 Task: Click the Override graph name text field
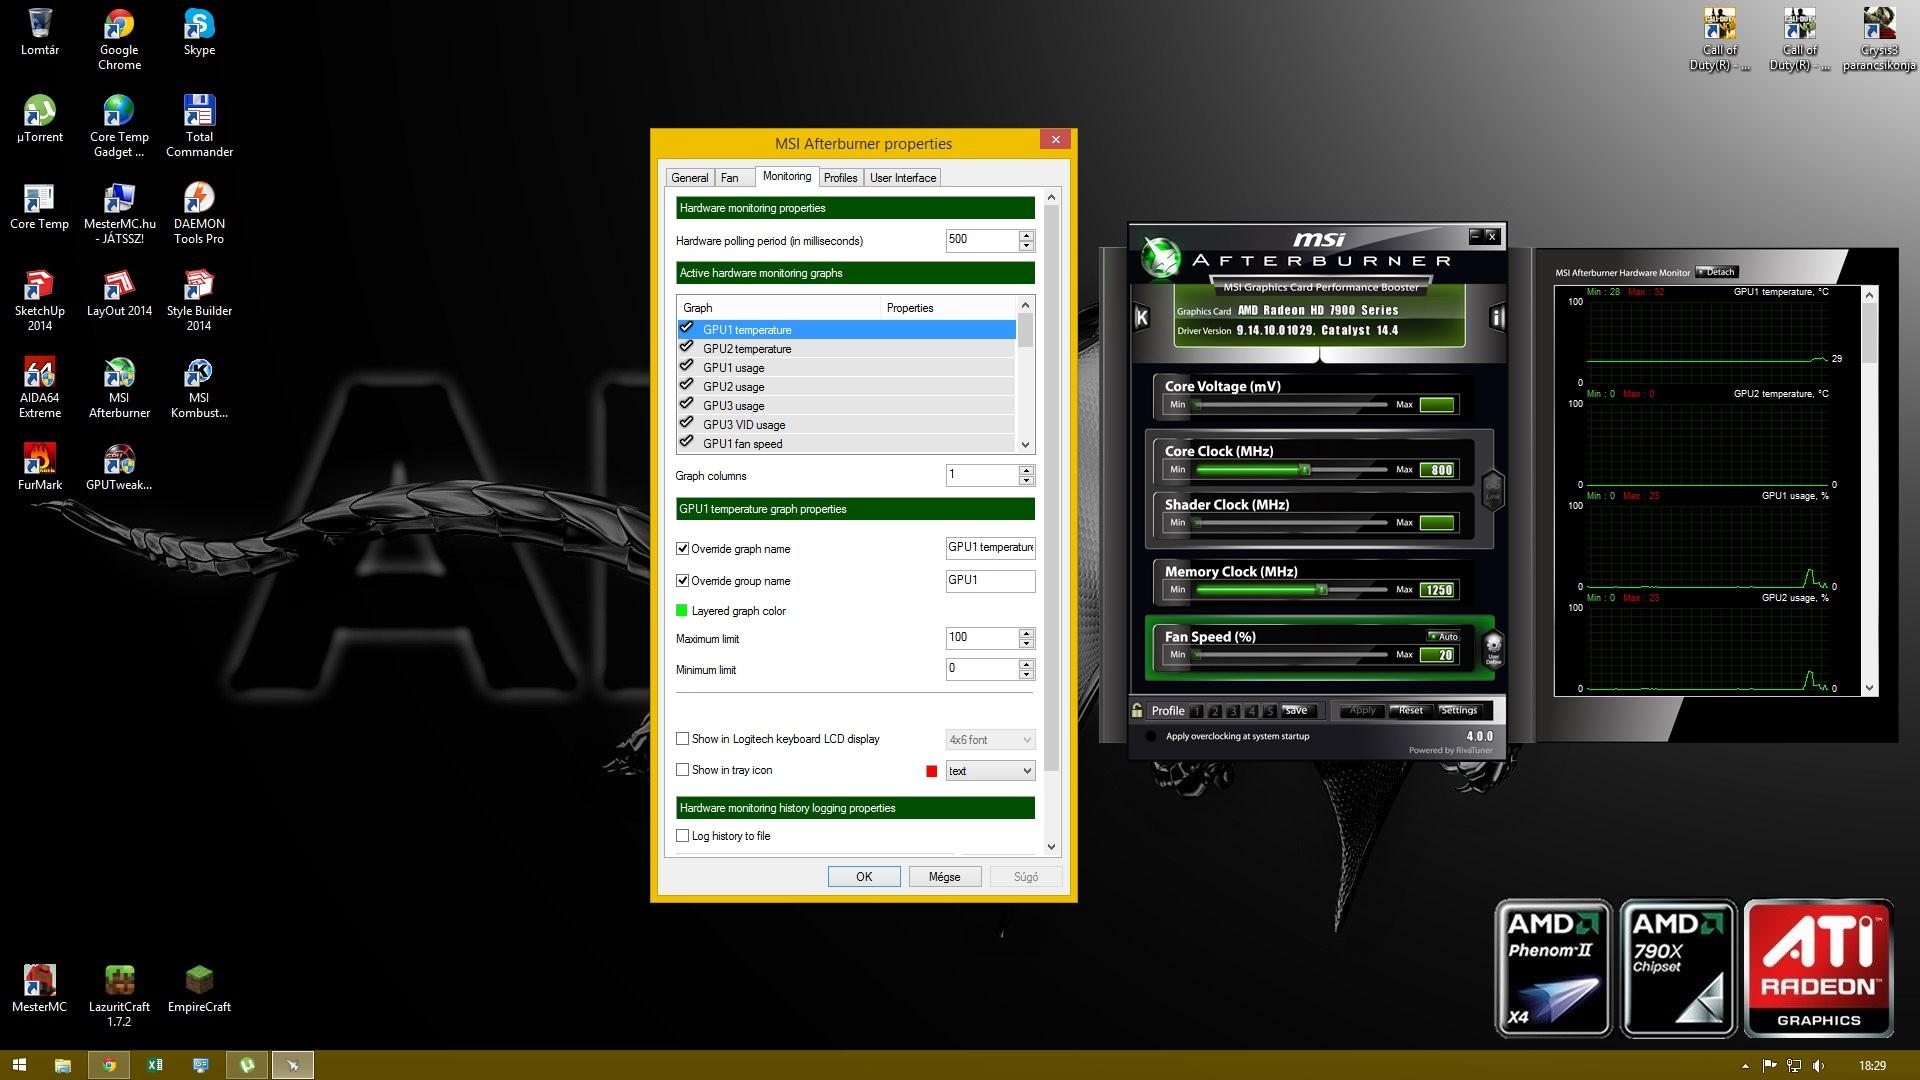pyautogui.click(x=990, y=548)
